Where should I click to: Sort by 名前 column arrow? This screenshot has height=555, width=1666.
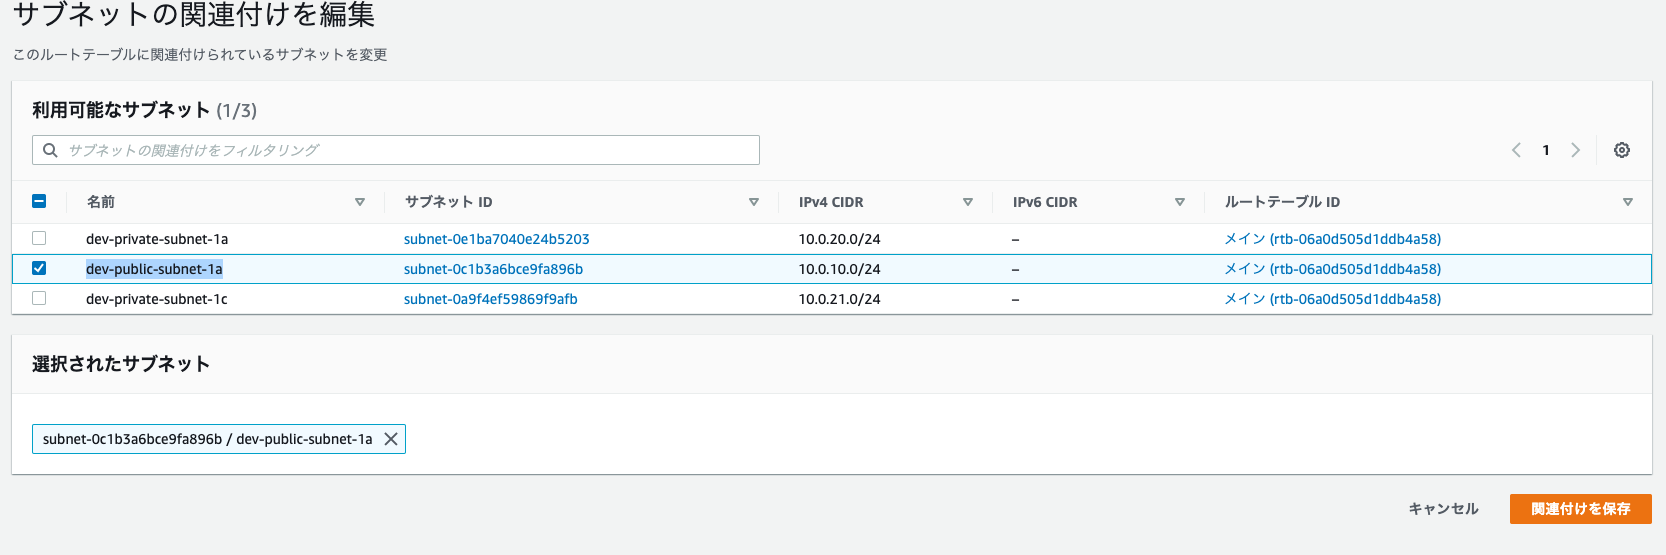(360, 202)
